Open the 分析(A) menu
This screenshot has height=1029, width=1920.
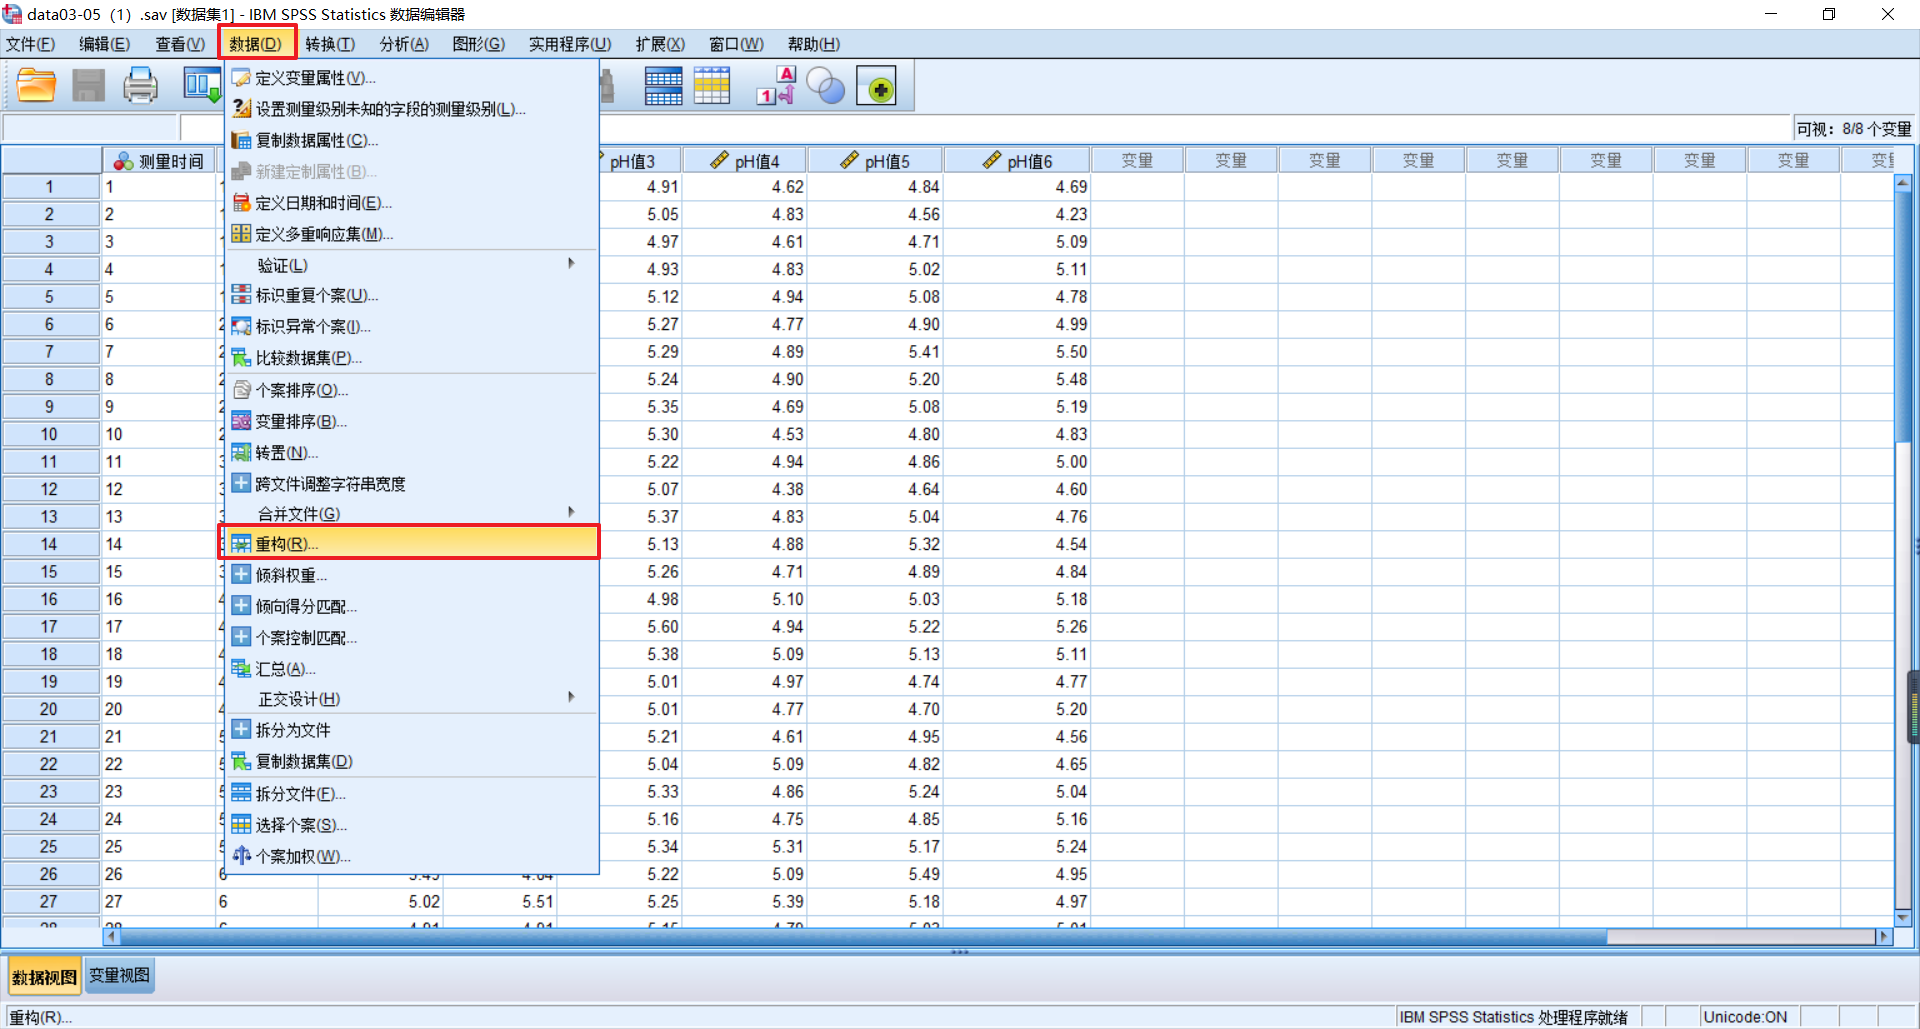click(x=404, y=44)
